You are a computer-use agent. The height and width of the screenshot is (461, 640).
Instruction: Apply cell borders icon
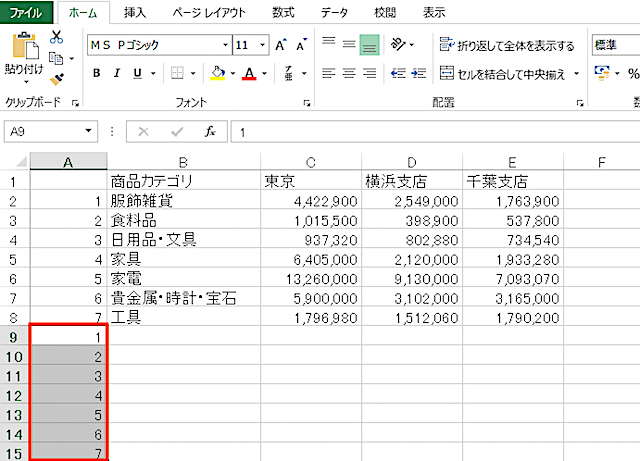(x=177, y=73)
